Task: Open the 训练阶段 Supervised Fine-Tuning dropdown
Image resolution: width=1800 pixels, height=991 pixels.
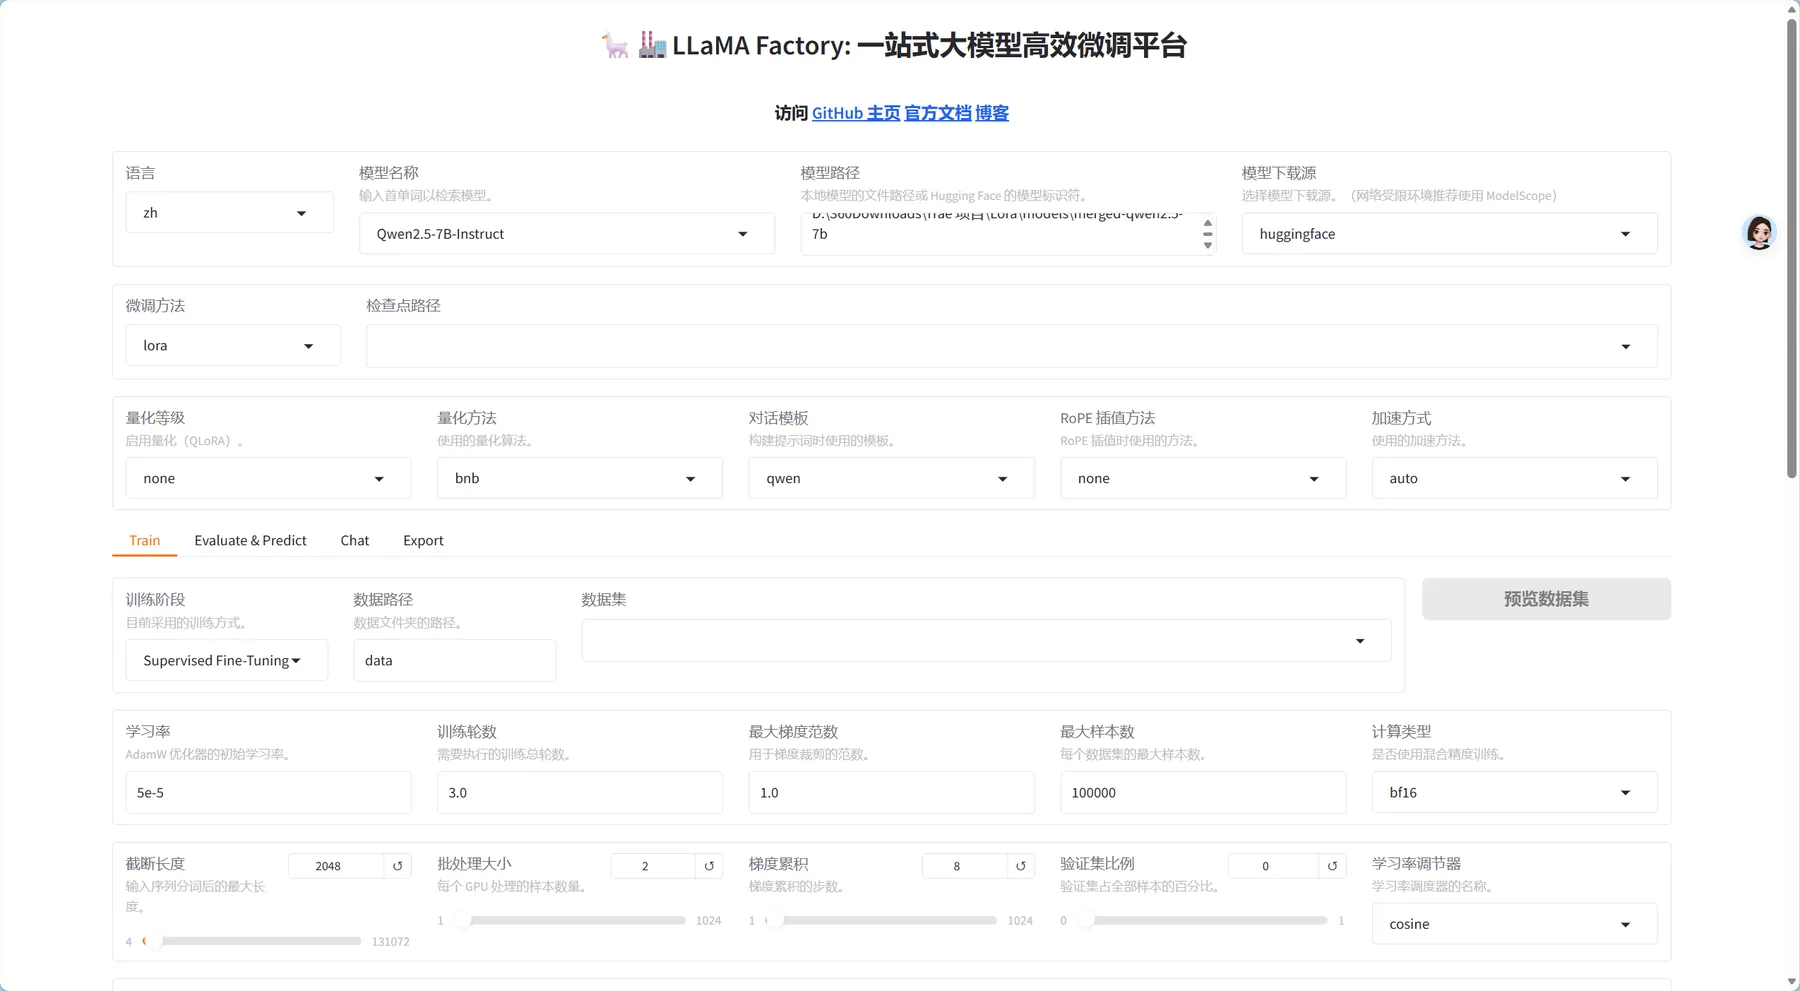Action: coord(227,661)
